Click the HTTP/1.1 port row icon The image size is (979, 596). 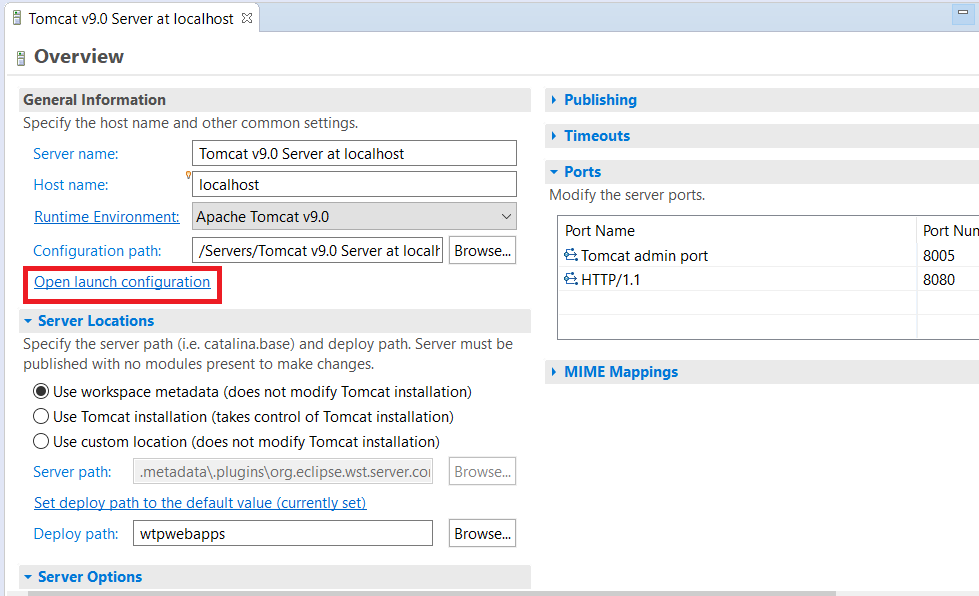[x=571, y=279]
